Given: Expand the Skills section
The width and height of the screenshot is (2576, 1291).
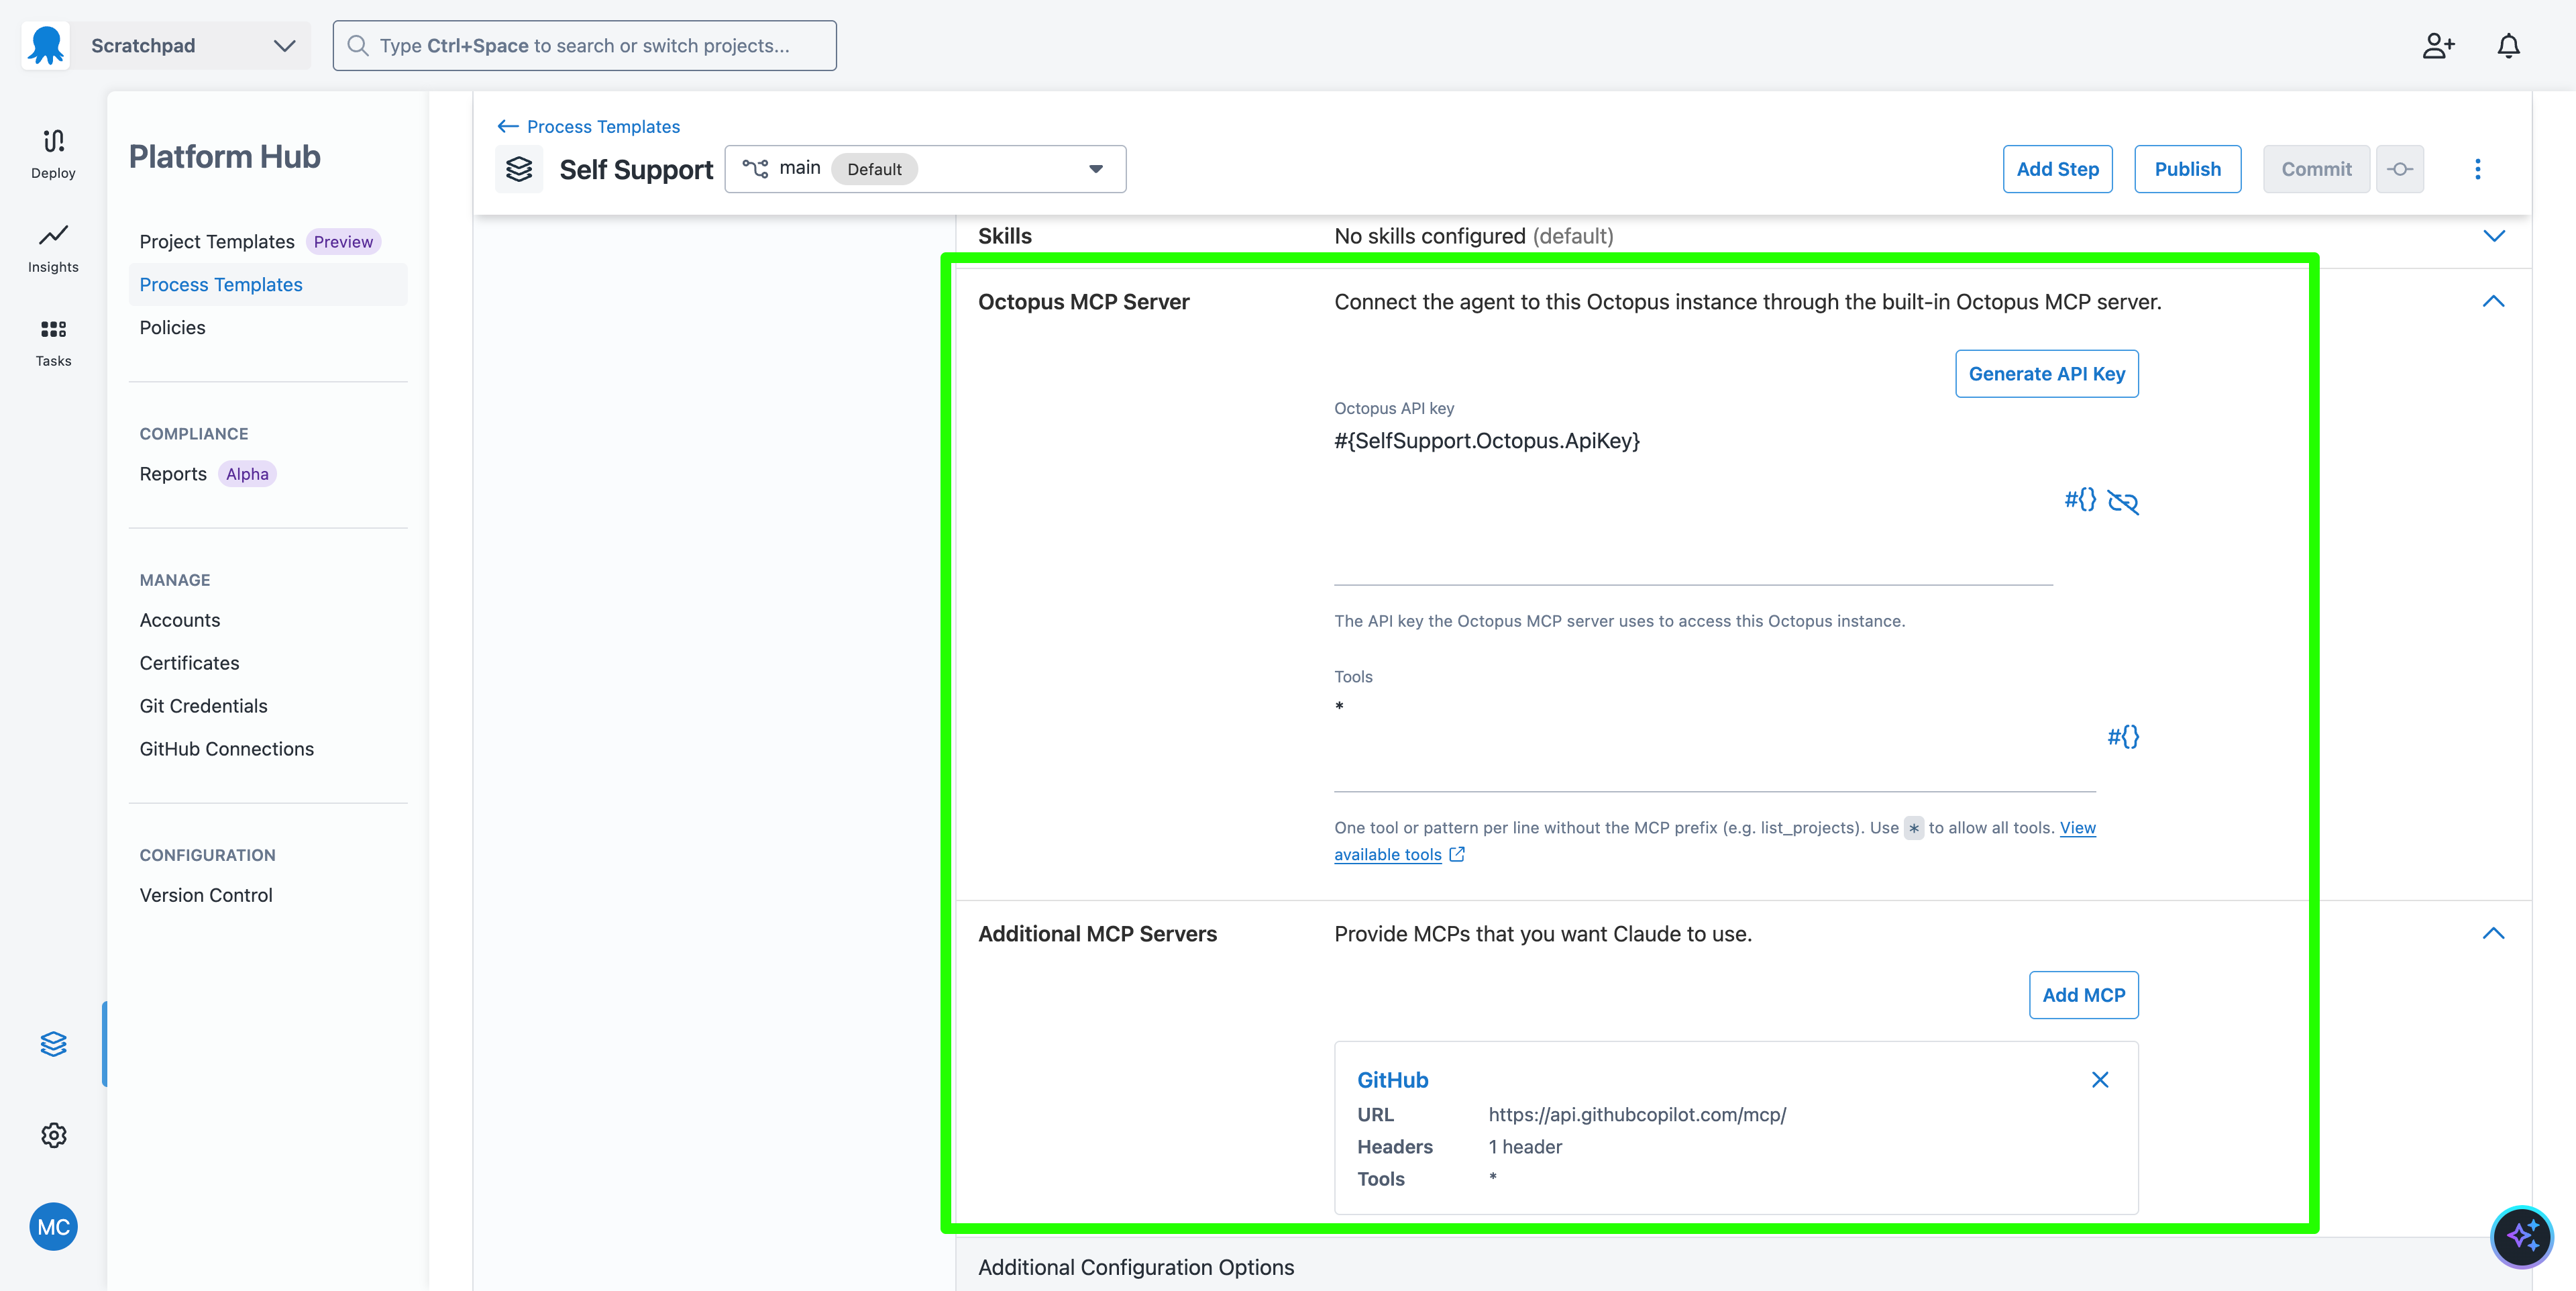Looking at the screenshot, I should [2493, 236].
